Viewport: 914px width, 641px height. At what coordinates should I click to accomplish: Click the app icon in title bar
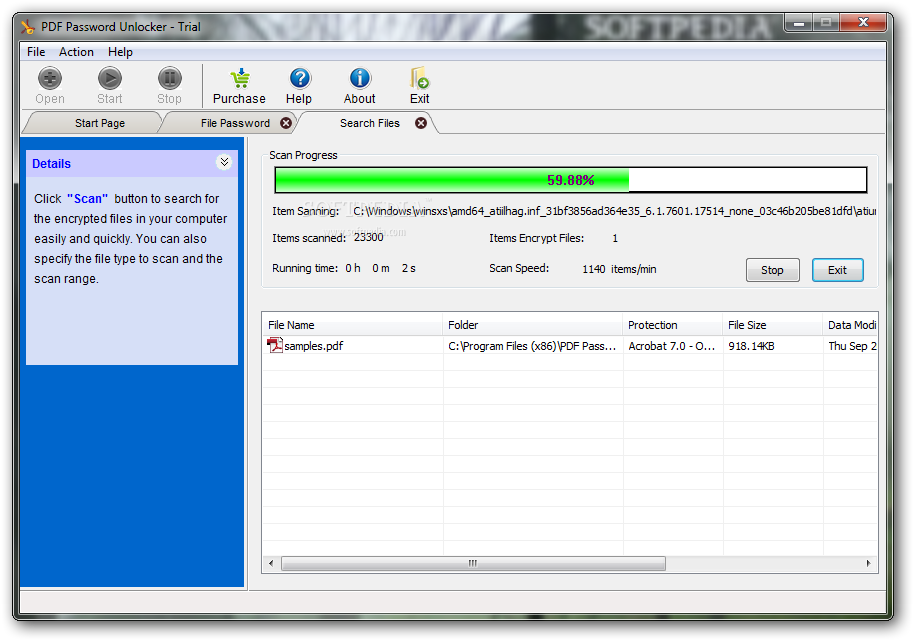tap(28, 27)
